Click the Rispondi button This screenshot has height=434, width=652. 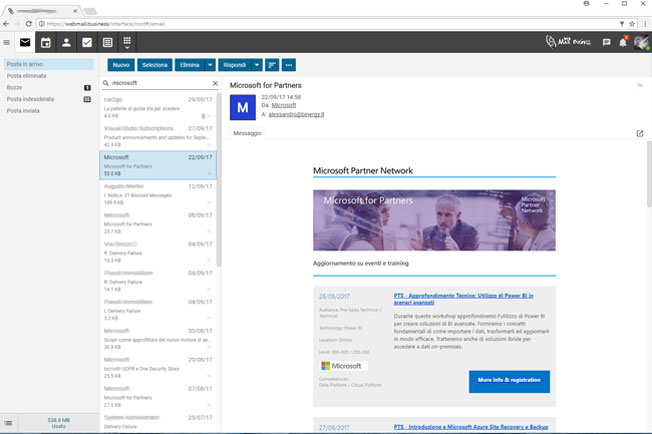(235, 65)
